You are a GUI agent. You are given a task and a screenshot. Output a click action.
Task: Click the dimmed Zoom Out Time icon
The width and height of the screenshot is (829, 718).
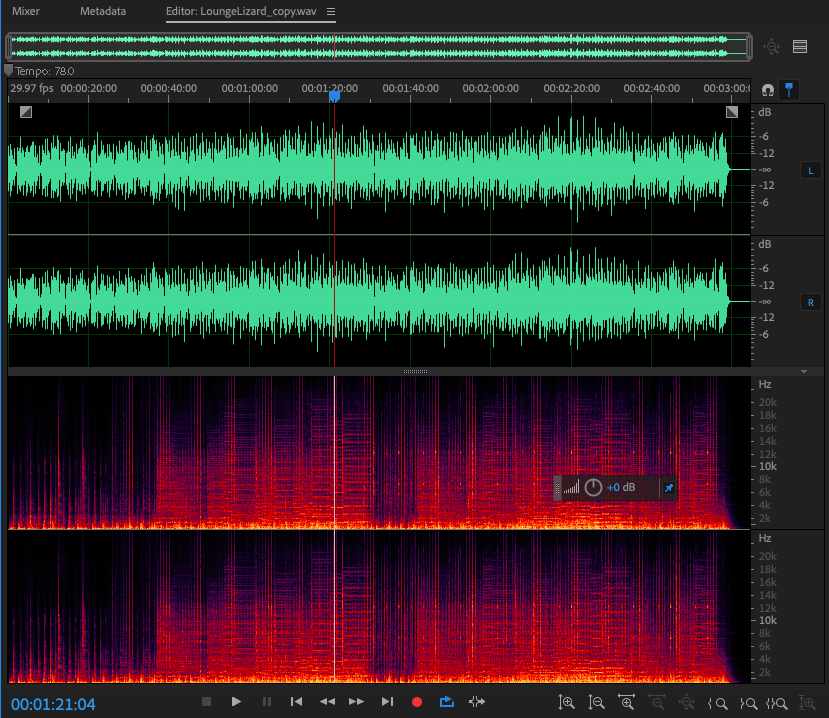[657, 703]
